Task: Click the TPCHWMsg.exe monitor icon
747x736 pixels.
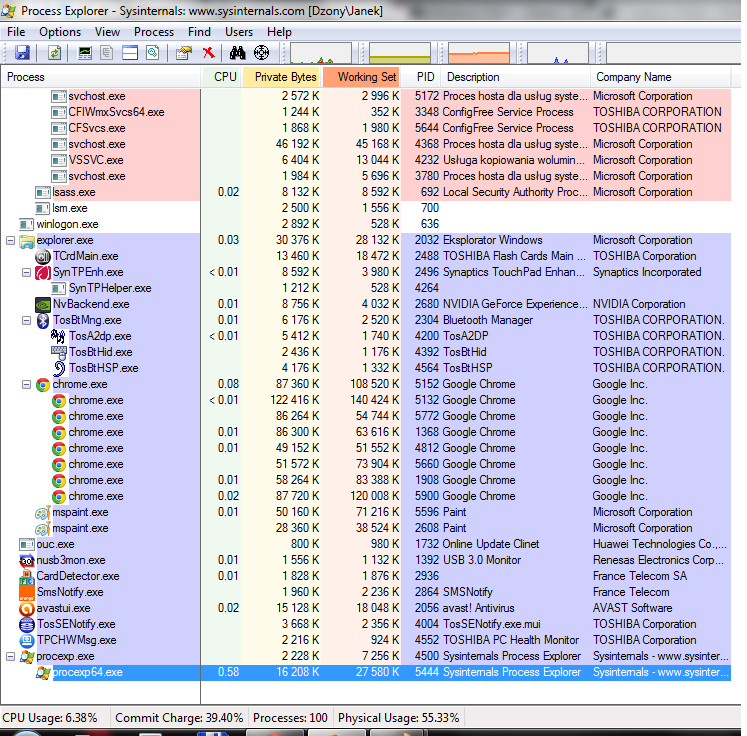Action: 27,641
